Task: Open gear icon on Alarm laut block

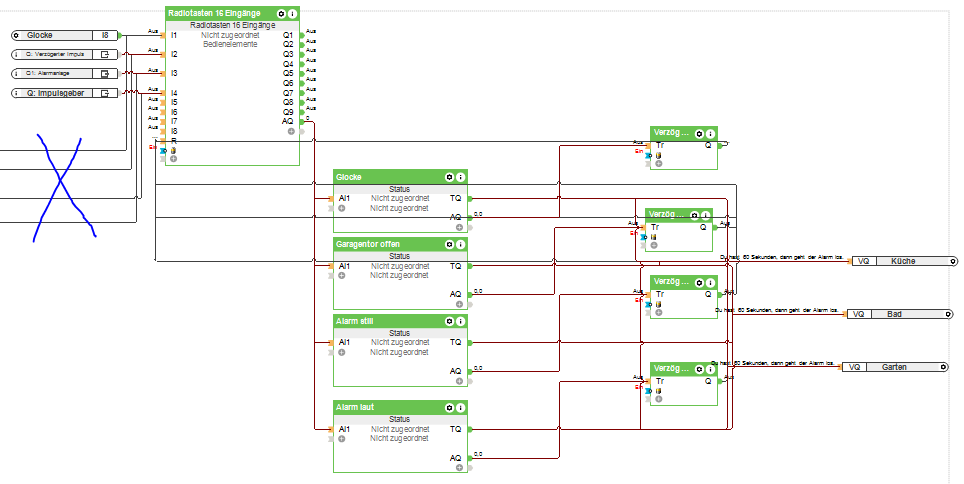Action: (x=449, y=407)
